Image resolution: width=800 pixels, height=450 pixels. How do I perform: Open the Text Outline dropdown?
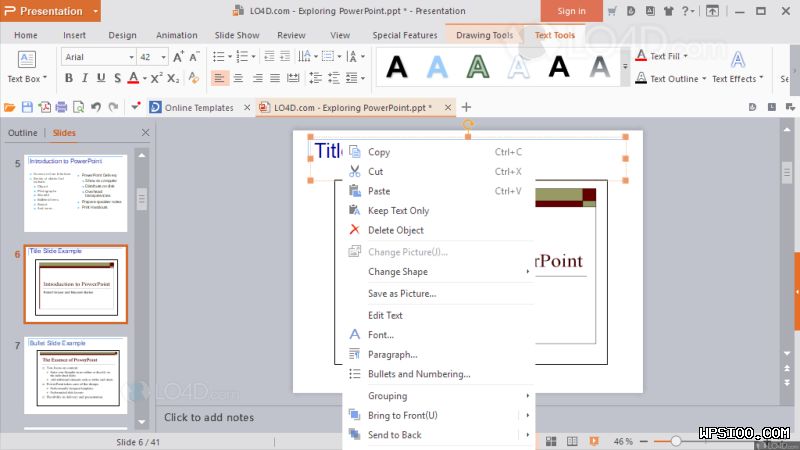pyautogui.click(x=704, y=79)
